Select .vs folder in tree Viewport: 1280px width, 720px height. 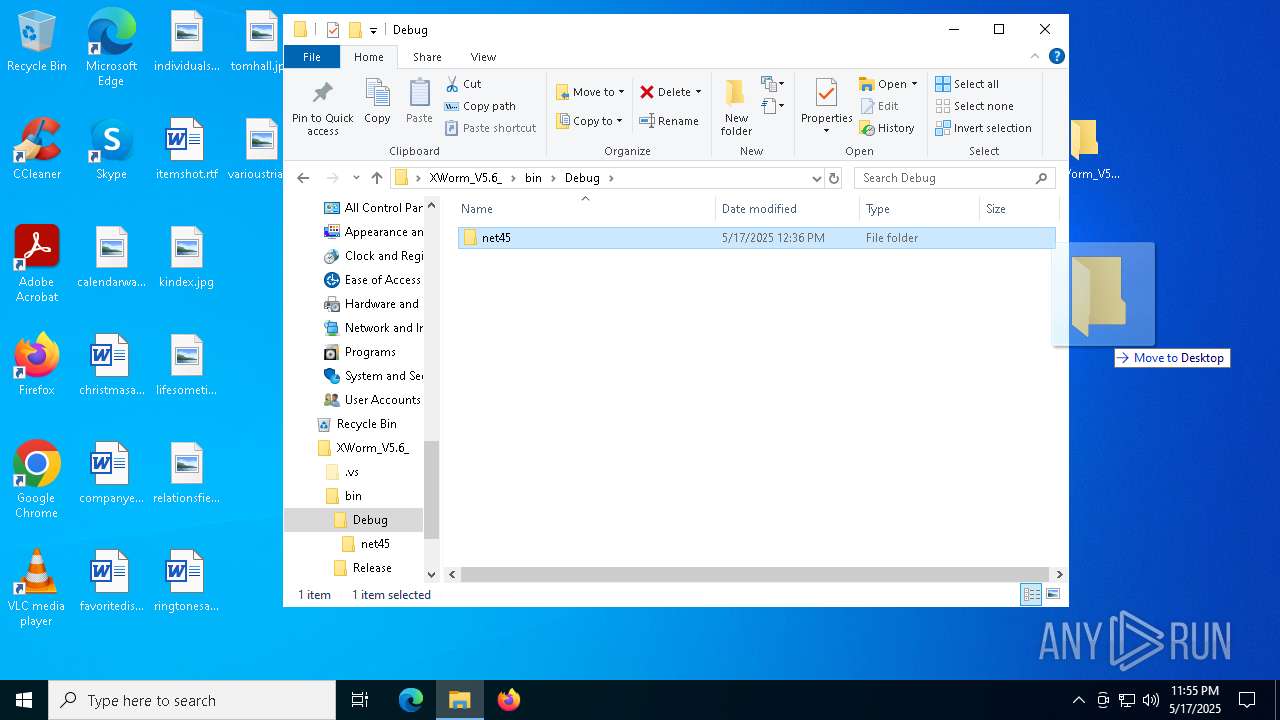point(343,472)
